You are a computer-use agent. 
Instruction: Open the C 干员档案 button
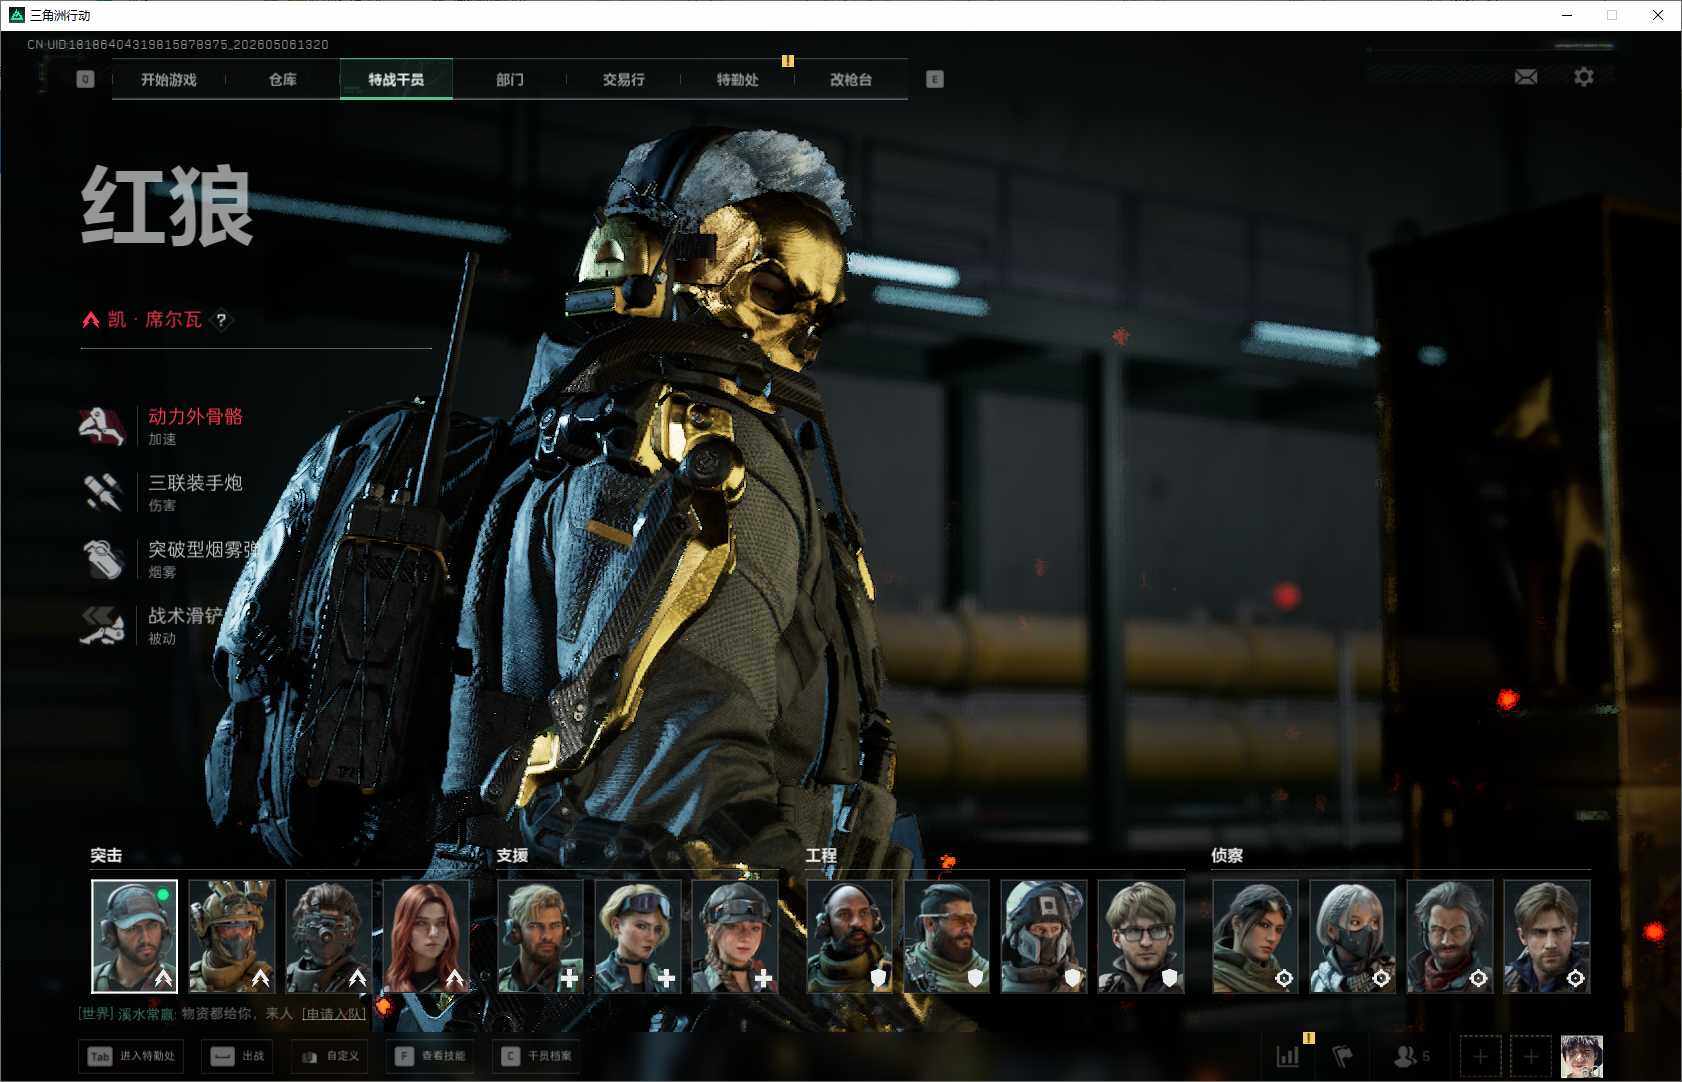(537, 1056)
